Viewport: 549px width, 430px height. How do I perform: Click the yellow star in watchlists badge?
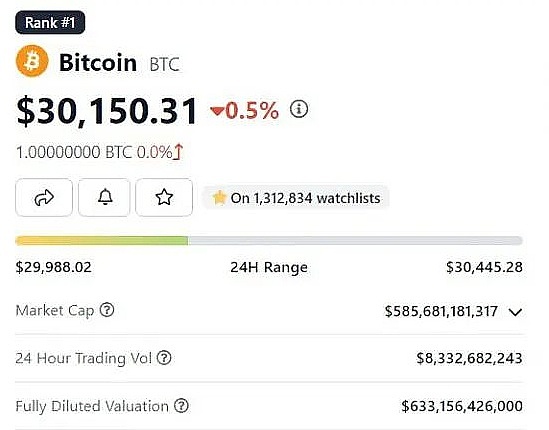(x=219, y=198)
